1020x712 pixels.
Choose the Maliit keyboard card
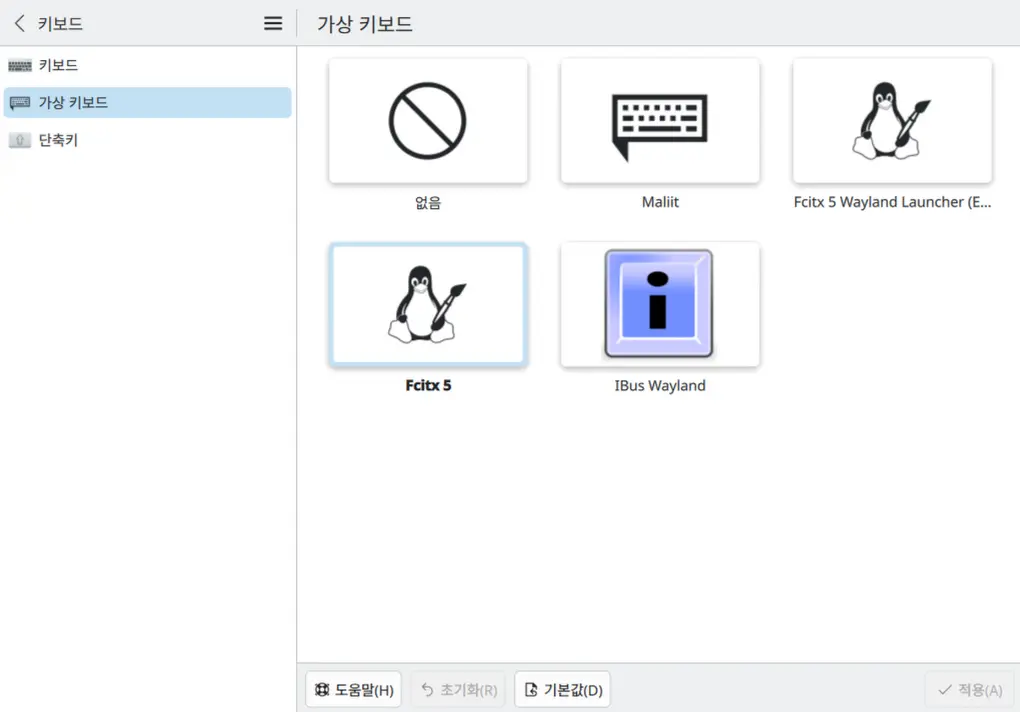point(660,121)
